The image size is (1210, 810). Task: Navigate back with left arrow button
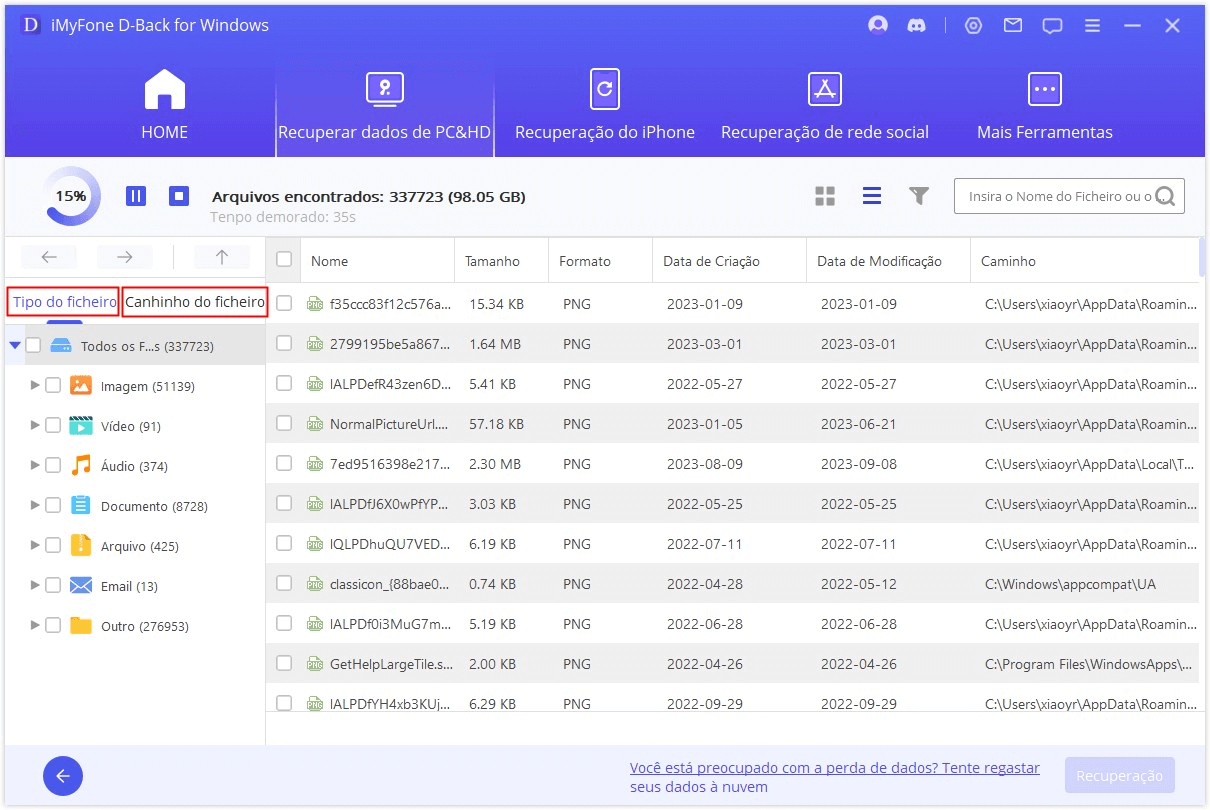(x=49, y=257)
